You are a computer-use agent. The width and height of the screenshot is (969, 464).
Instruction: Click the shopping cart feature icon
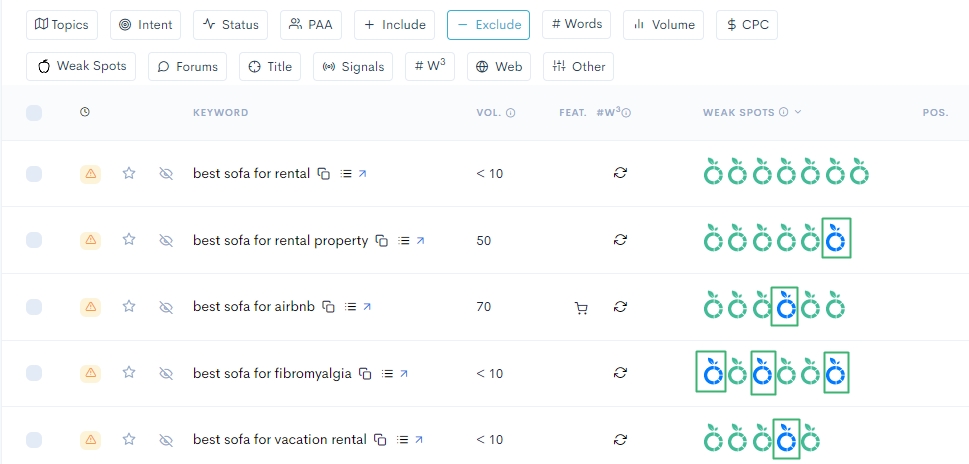(581, 308)
